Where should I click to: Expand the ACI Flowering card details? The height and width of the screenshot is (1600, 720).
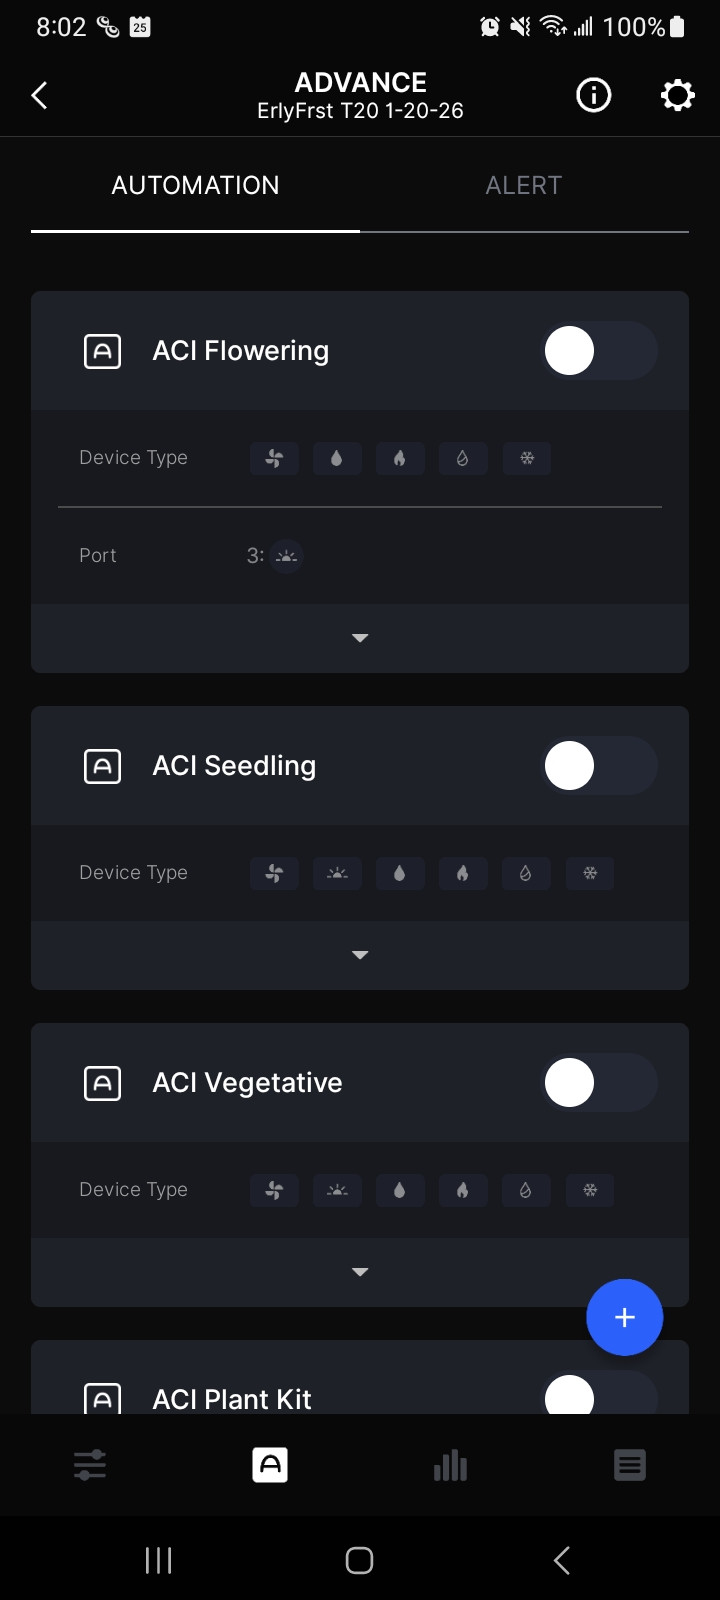click(x=360, y=638)
